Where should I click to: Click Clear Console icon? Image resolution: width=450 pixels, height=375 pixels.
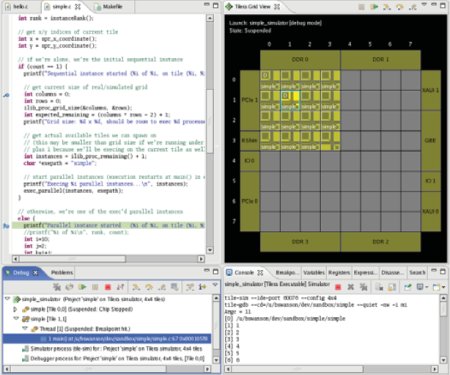379,287
